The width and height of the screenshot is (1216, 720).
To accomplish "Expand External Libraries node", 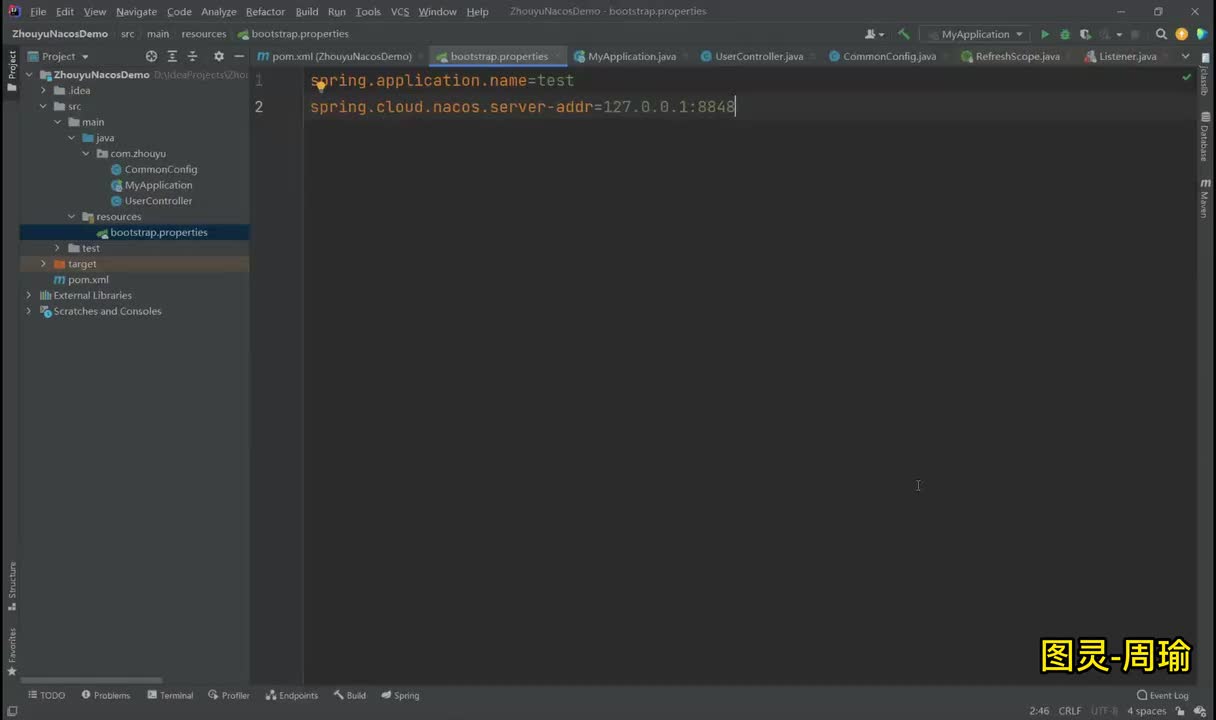I will (x=29, y=296).
